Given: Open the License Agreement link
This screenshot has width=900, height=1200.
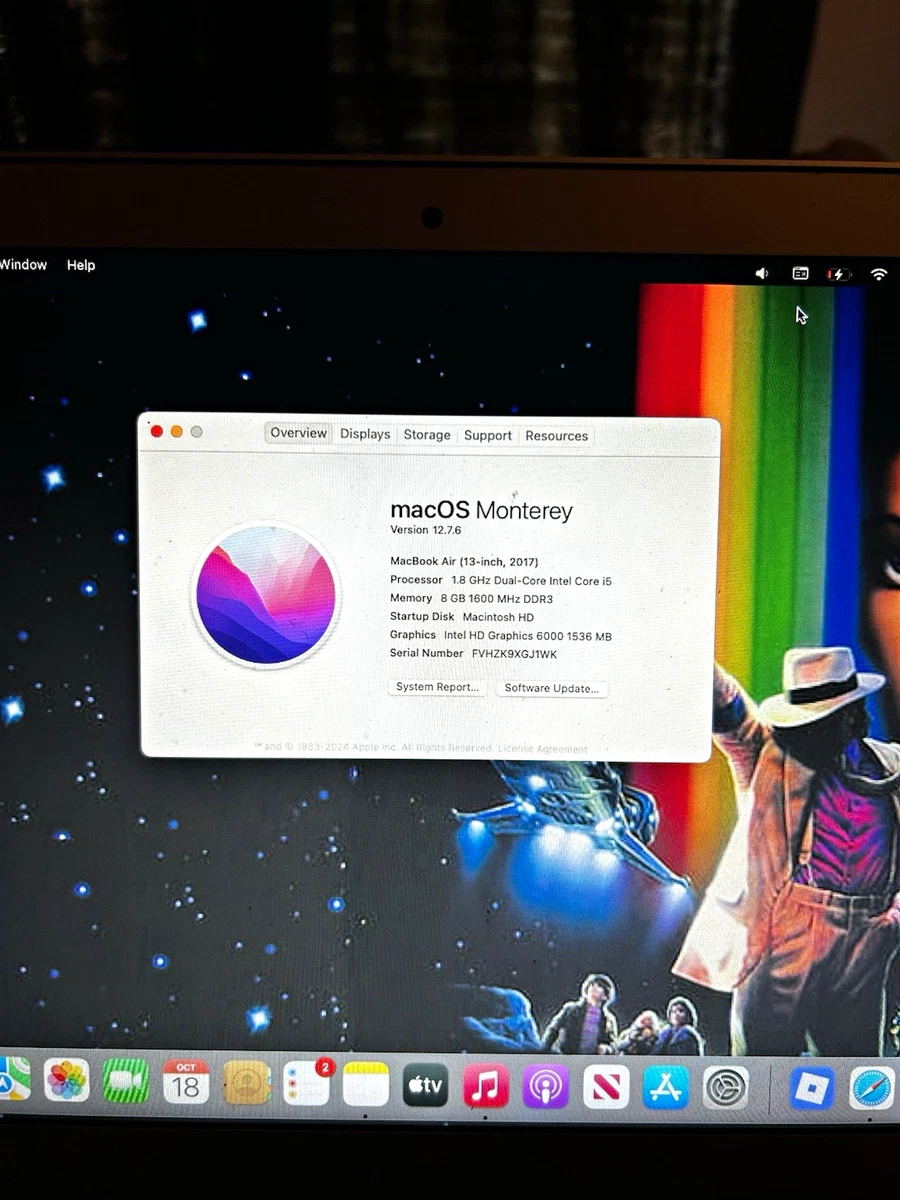Looking at the screenshot, I should [544, 748].
